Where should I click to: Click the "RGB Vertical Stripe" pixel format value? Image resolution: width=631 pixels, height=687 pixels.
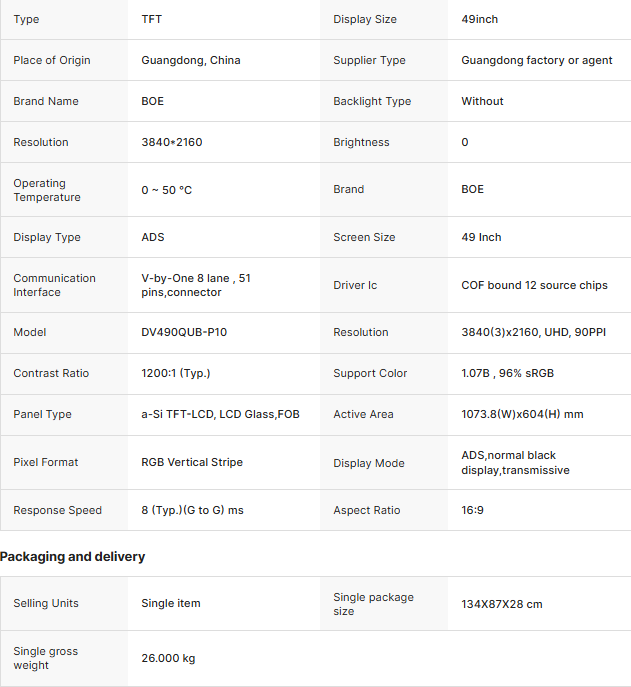pos(192,462)
